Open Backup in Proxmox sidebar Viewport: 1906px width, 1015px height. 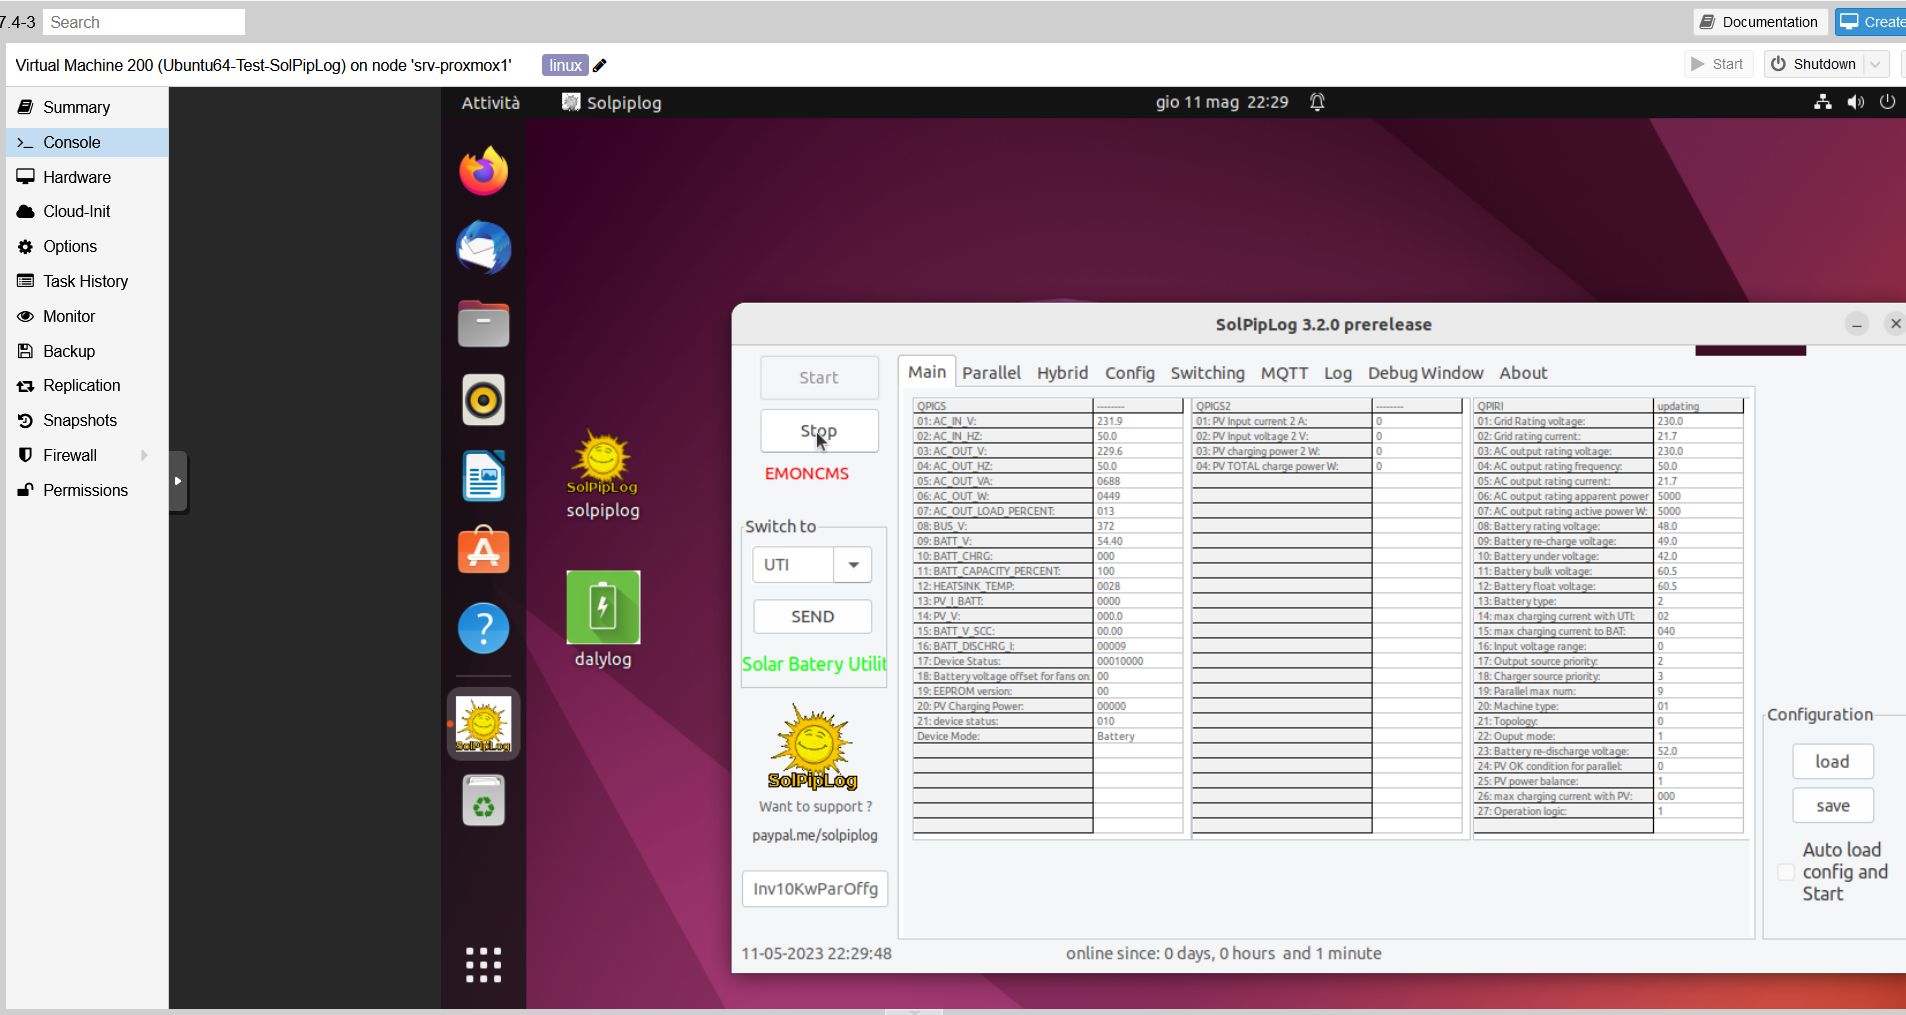(87, 351)
